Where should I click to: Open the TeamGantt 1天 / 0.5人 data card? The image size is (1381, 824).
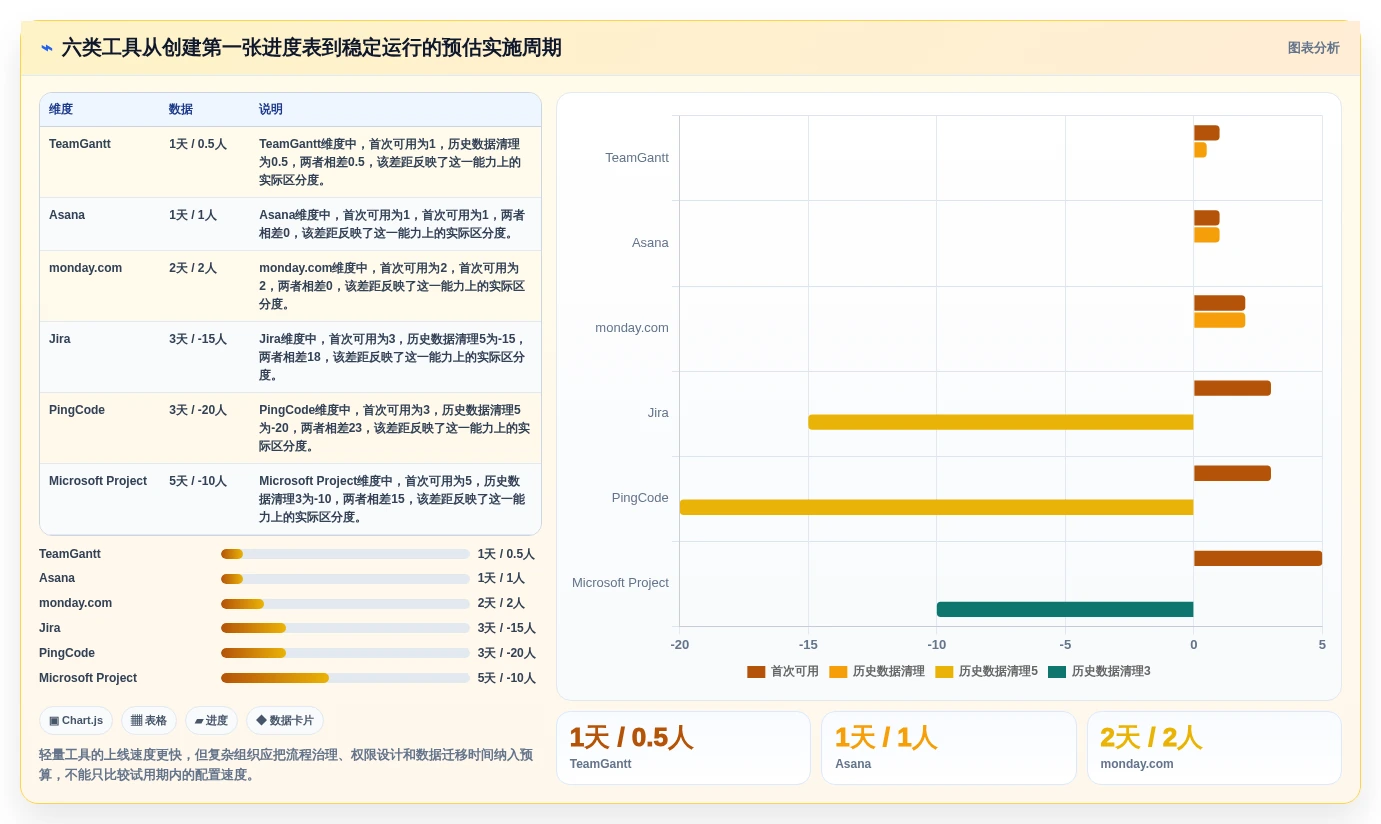(x=683, y=748)
